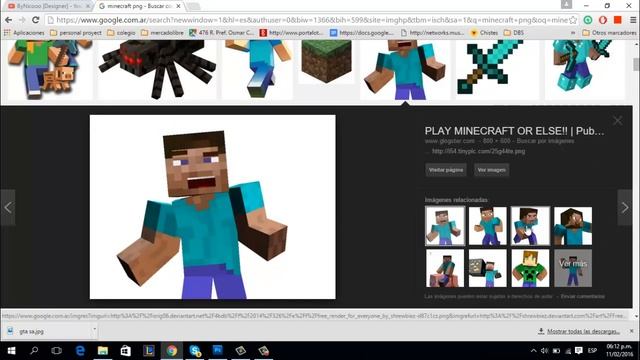Viewport: 640px width, 360px height.
Task: Click the 'Visitar página' button
Action: tap(446, 170)
